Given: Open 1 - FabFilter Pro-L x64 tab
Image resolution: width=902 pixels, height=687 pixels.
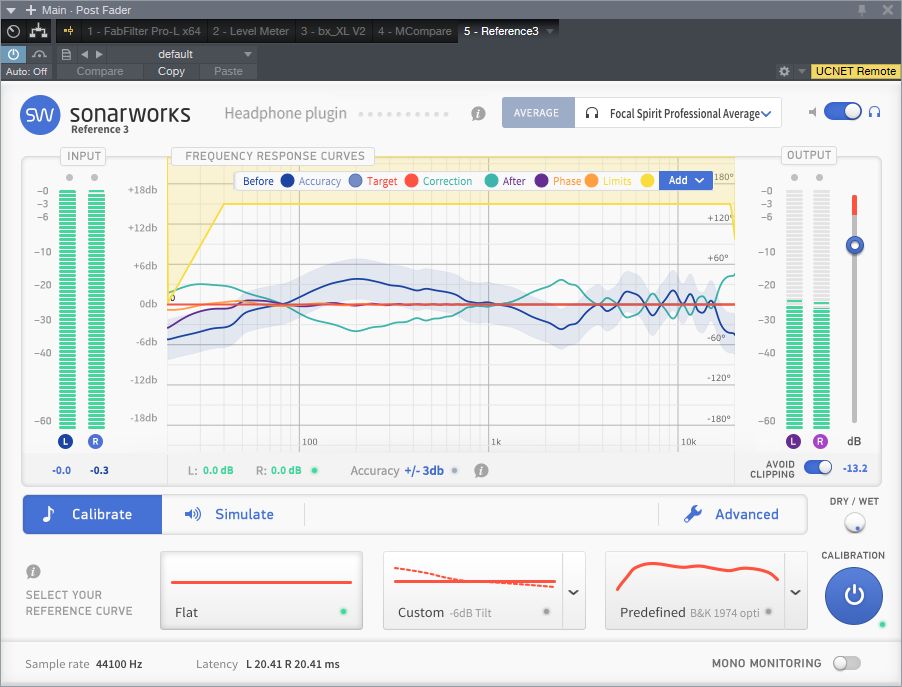Looking at the screenshot, I should pos(144,31).
